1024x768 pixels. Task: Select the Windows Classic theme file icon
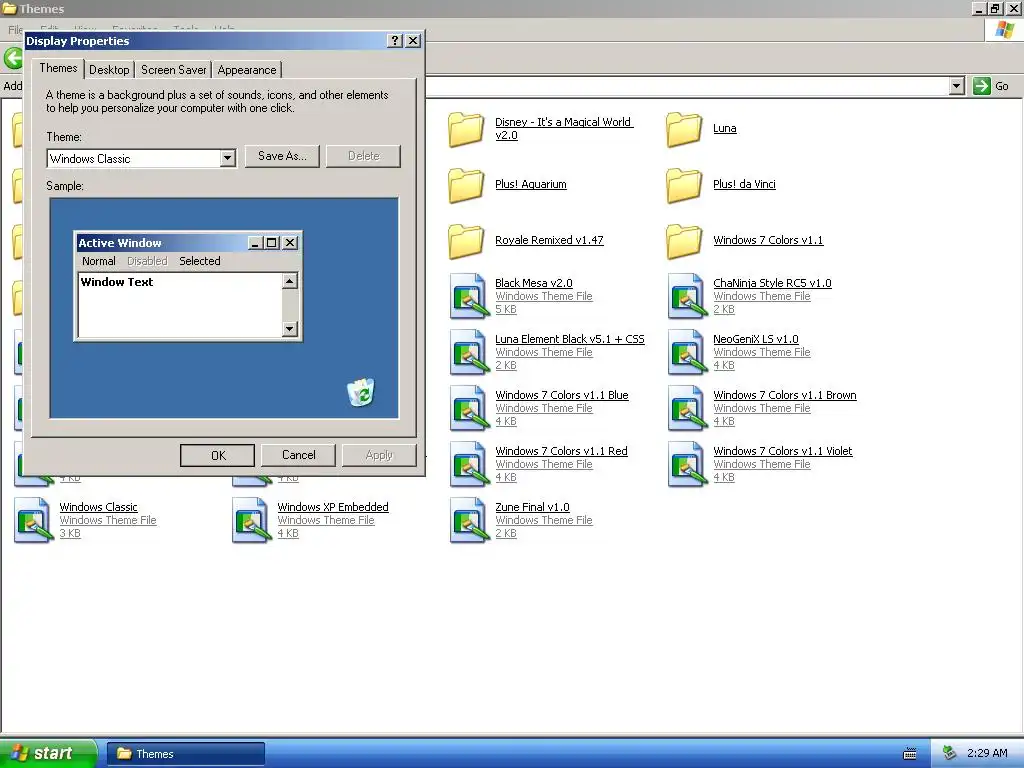coord(33,520)
